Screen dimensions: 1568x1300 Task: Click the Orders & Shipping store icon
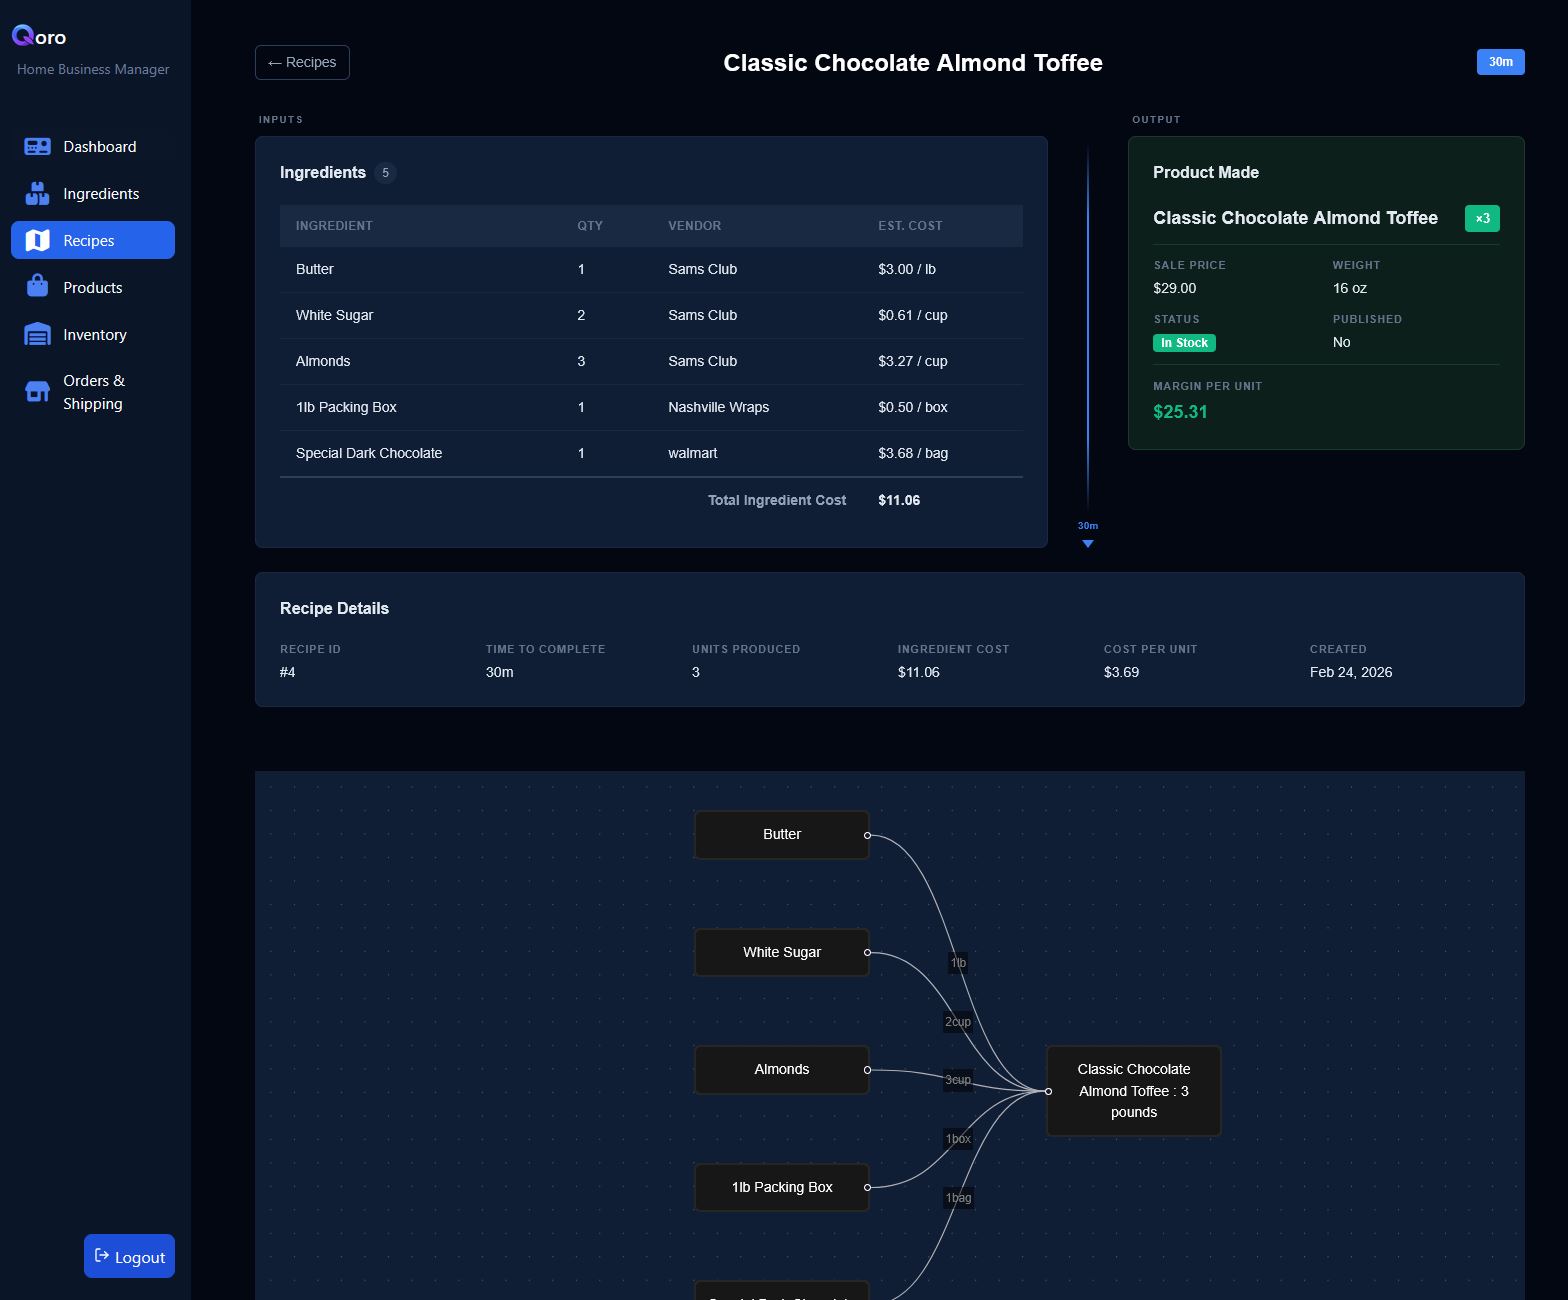tap(37, 392)
